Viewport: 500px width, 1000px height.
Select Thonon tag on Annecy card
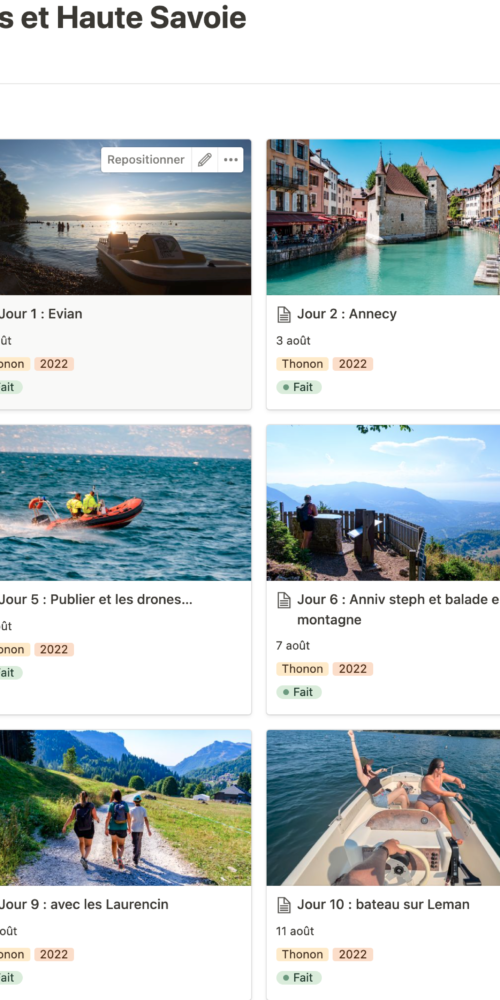pyautogui.click(x=302, y=364)
